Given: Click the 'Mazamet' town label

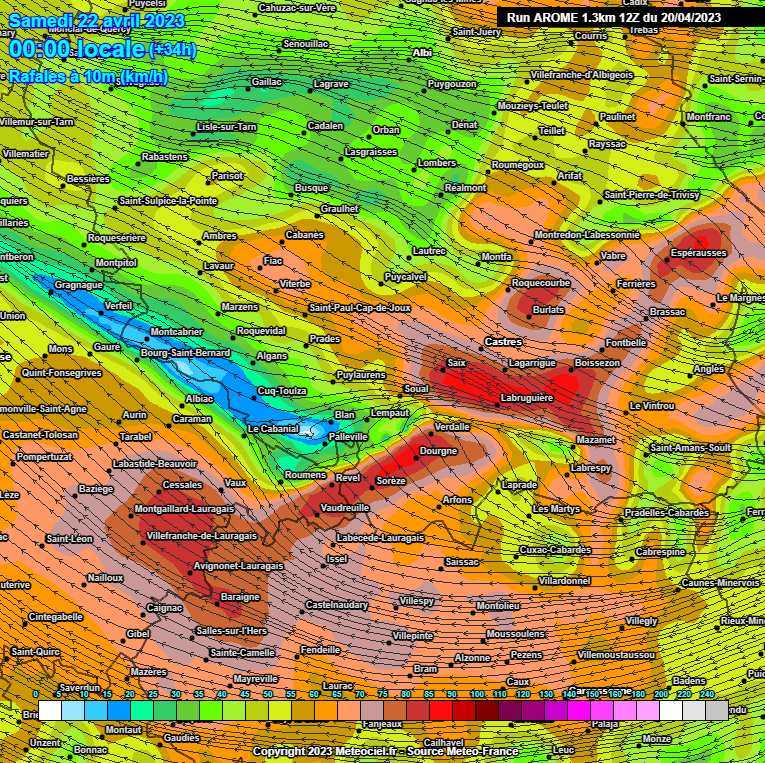Looking at the screenshot, I should (x=596, y=440).
